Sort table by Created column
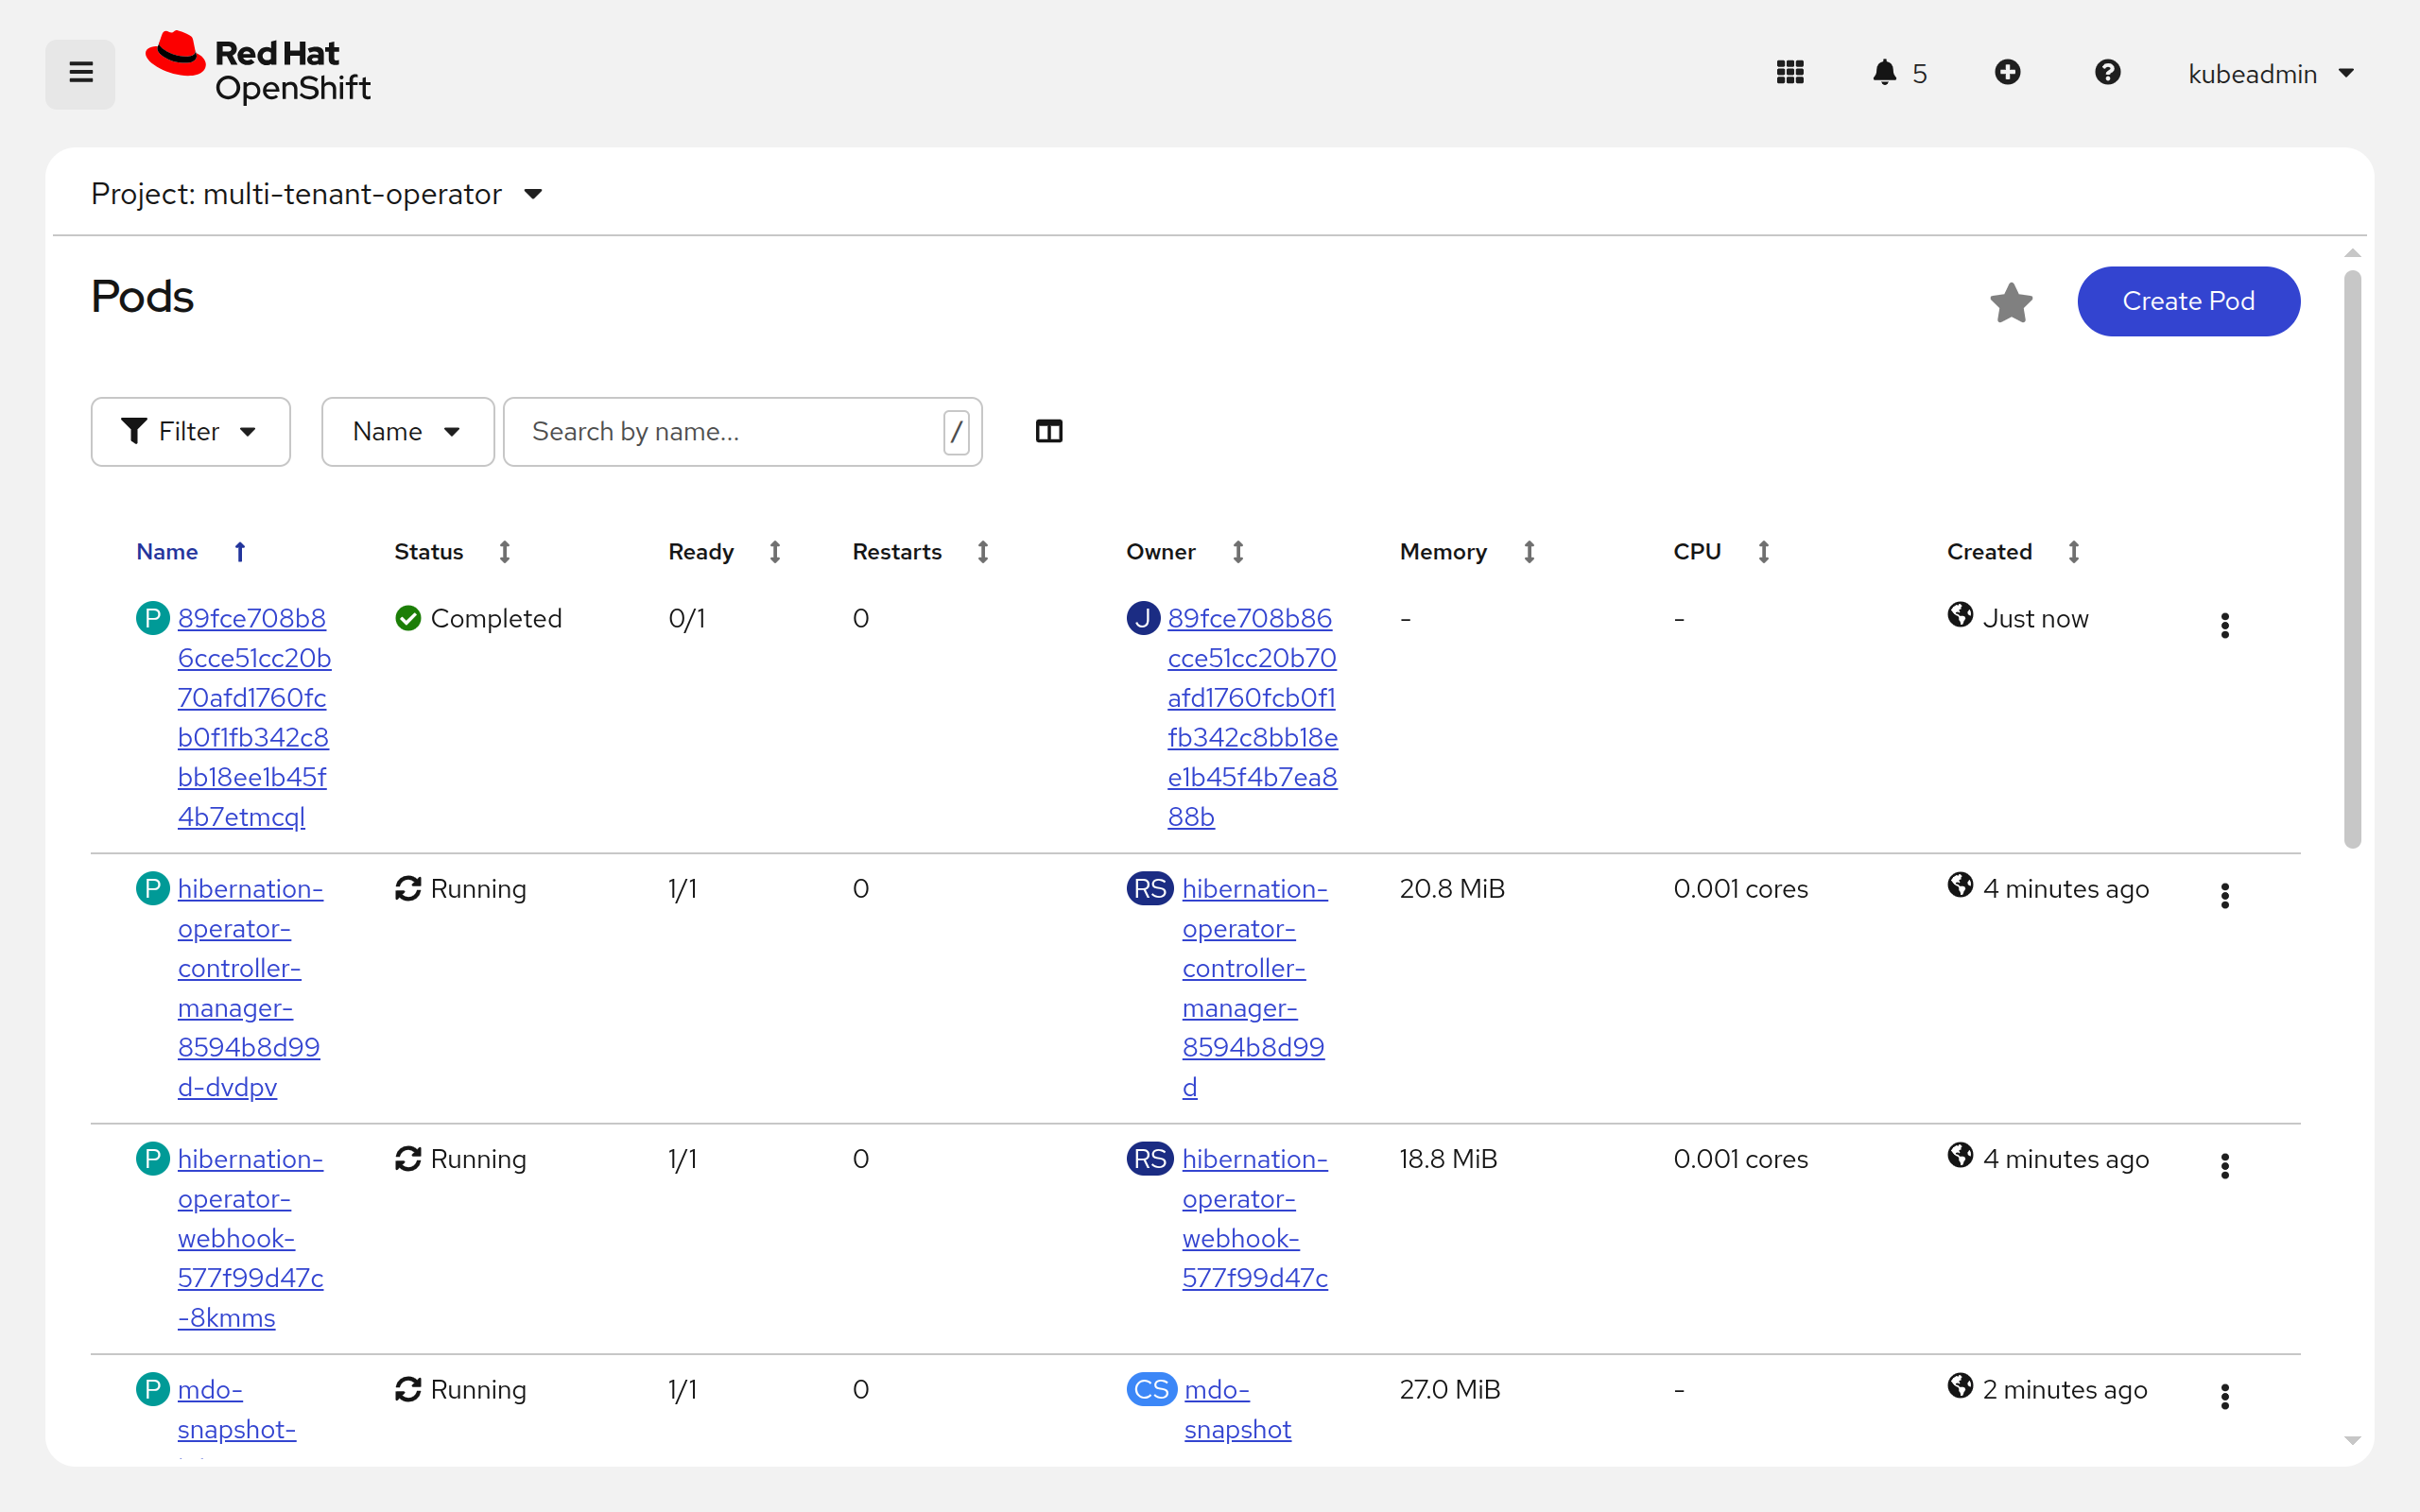This screenshot has height=1512, width=2420. 2073,552
